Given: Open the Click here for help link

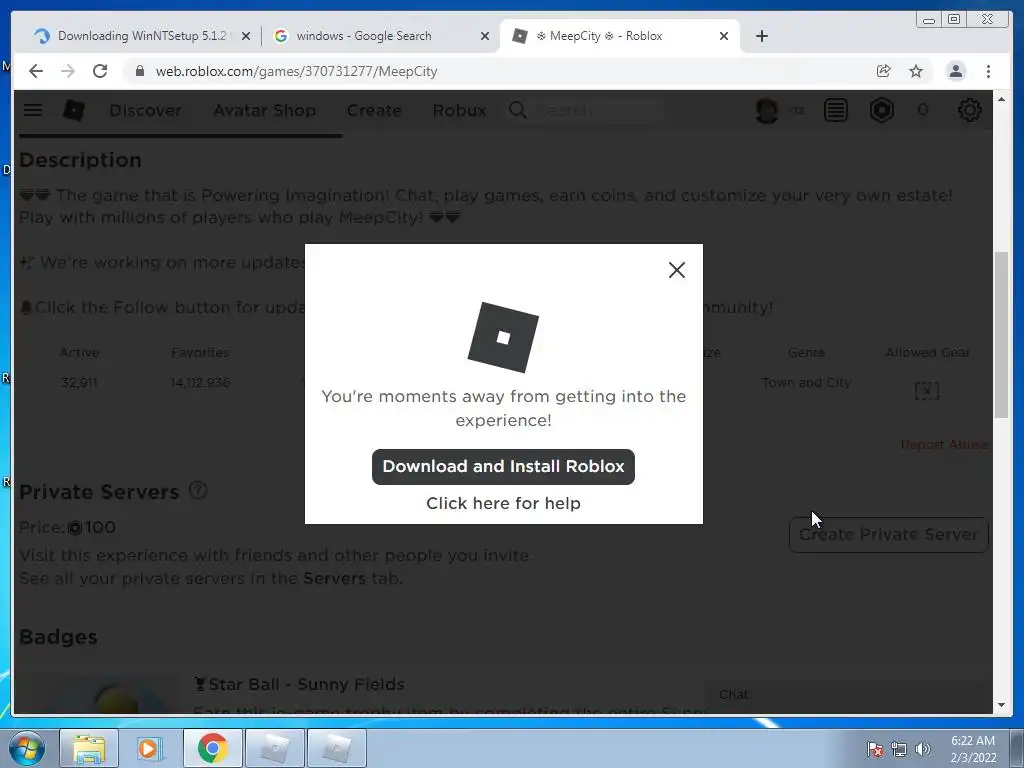Looking at the screenshot, I should pyautogui.click(x=503, y=503).
